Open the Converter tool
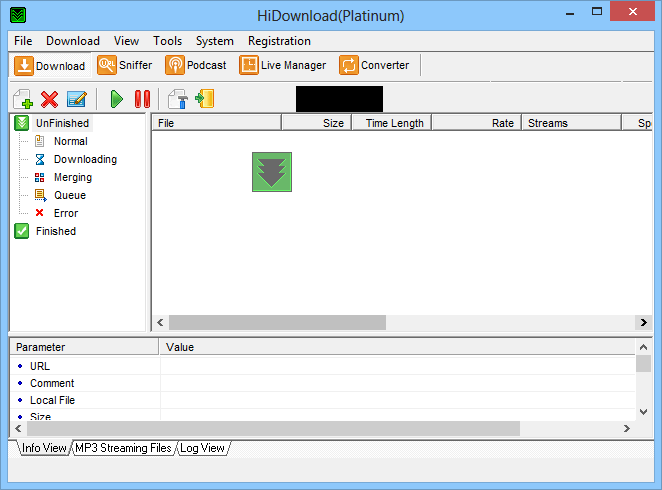This screenshot has width=662, height=490. point(374,65)
